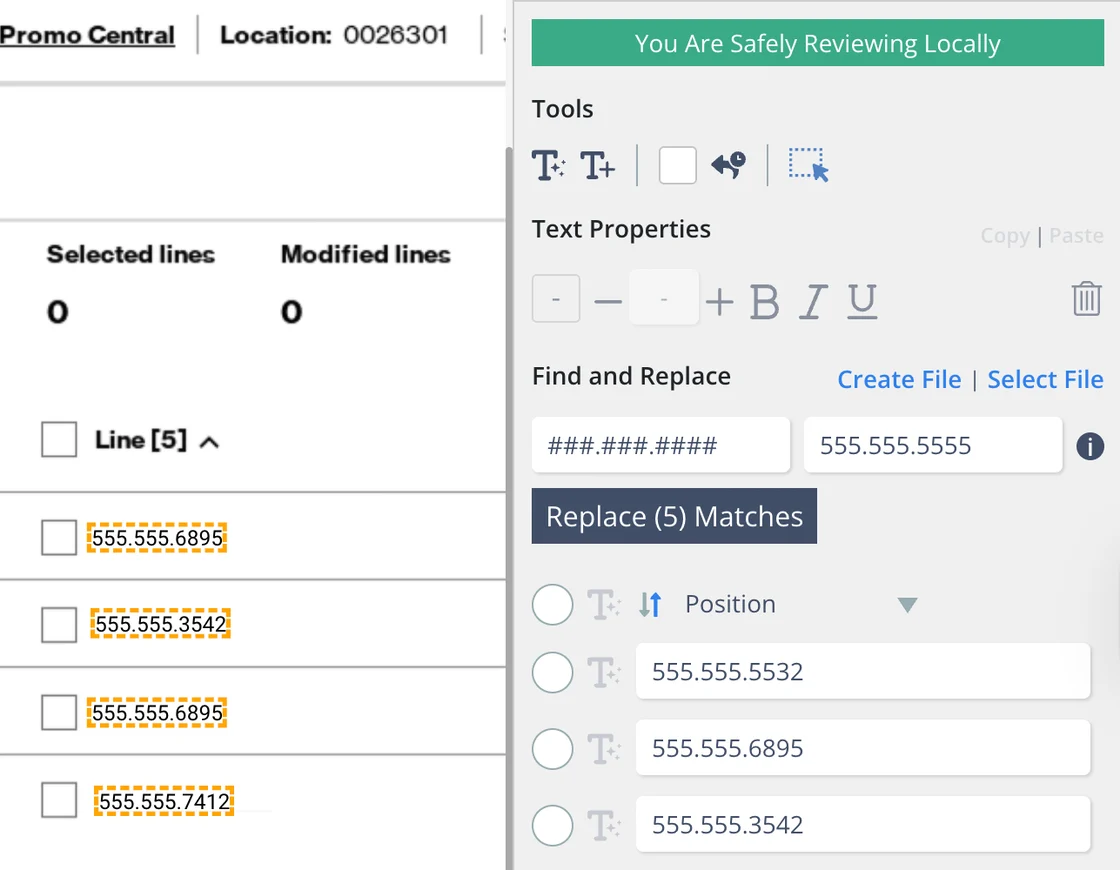Click the ###.###.#### find field

click(x=661, y=446)
